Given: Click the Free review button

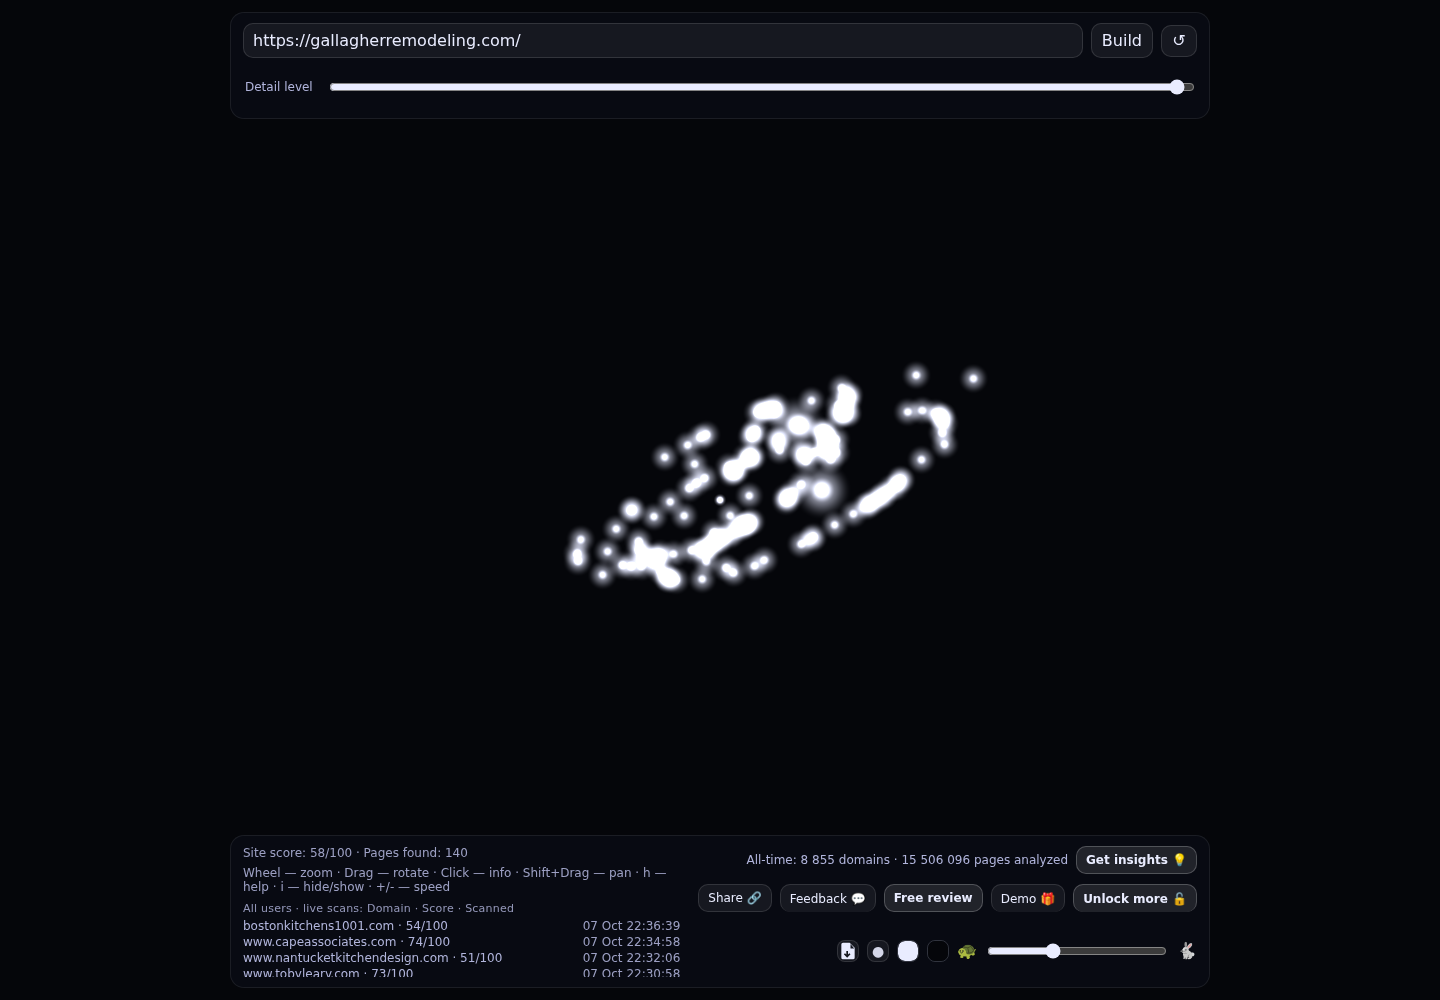Looking at the screenshot, I should pos(933,898).
